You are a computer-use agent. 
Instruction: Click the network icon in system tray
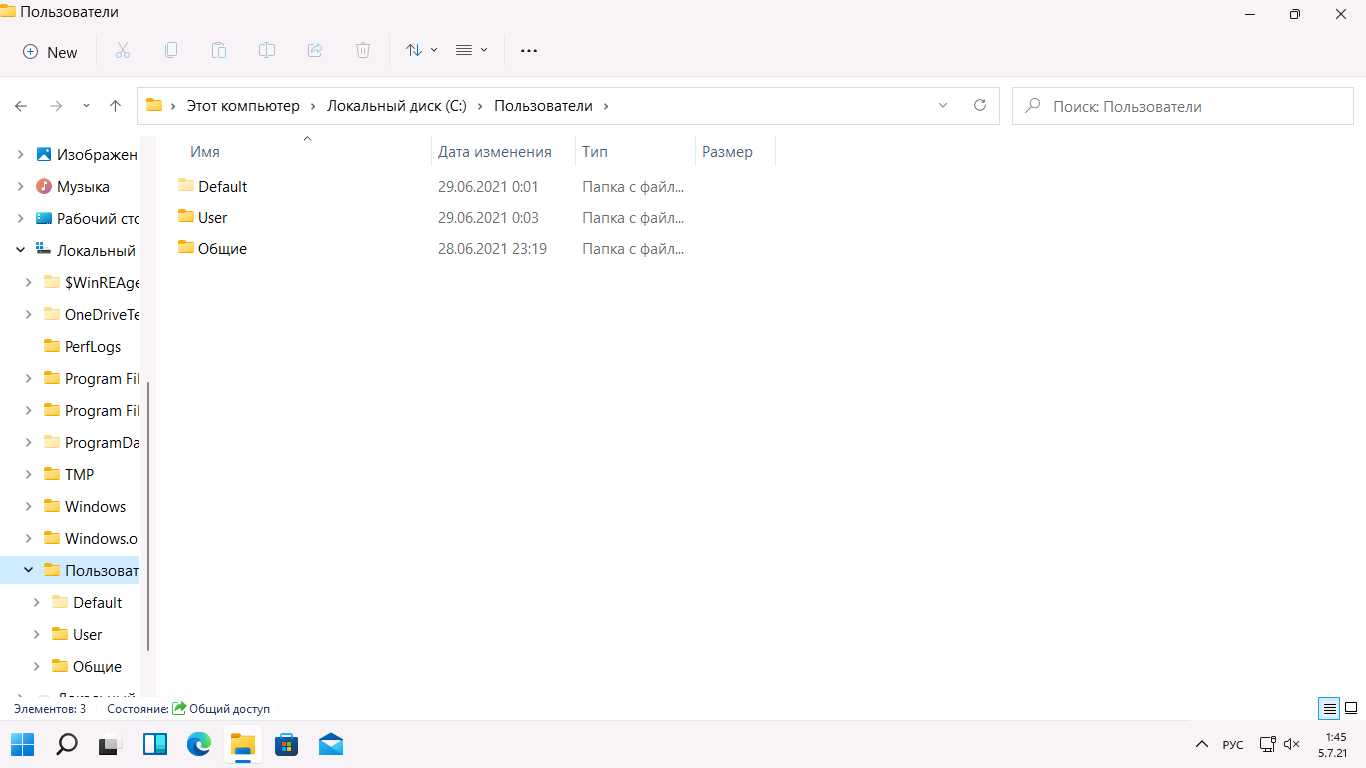1267,744
